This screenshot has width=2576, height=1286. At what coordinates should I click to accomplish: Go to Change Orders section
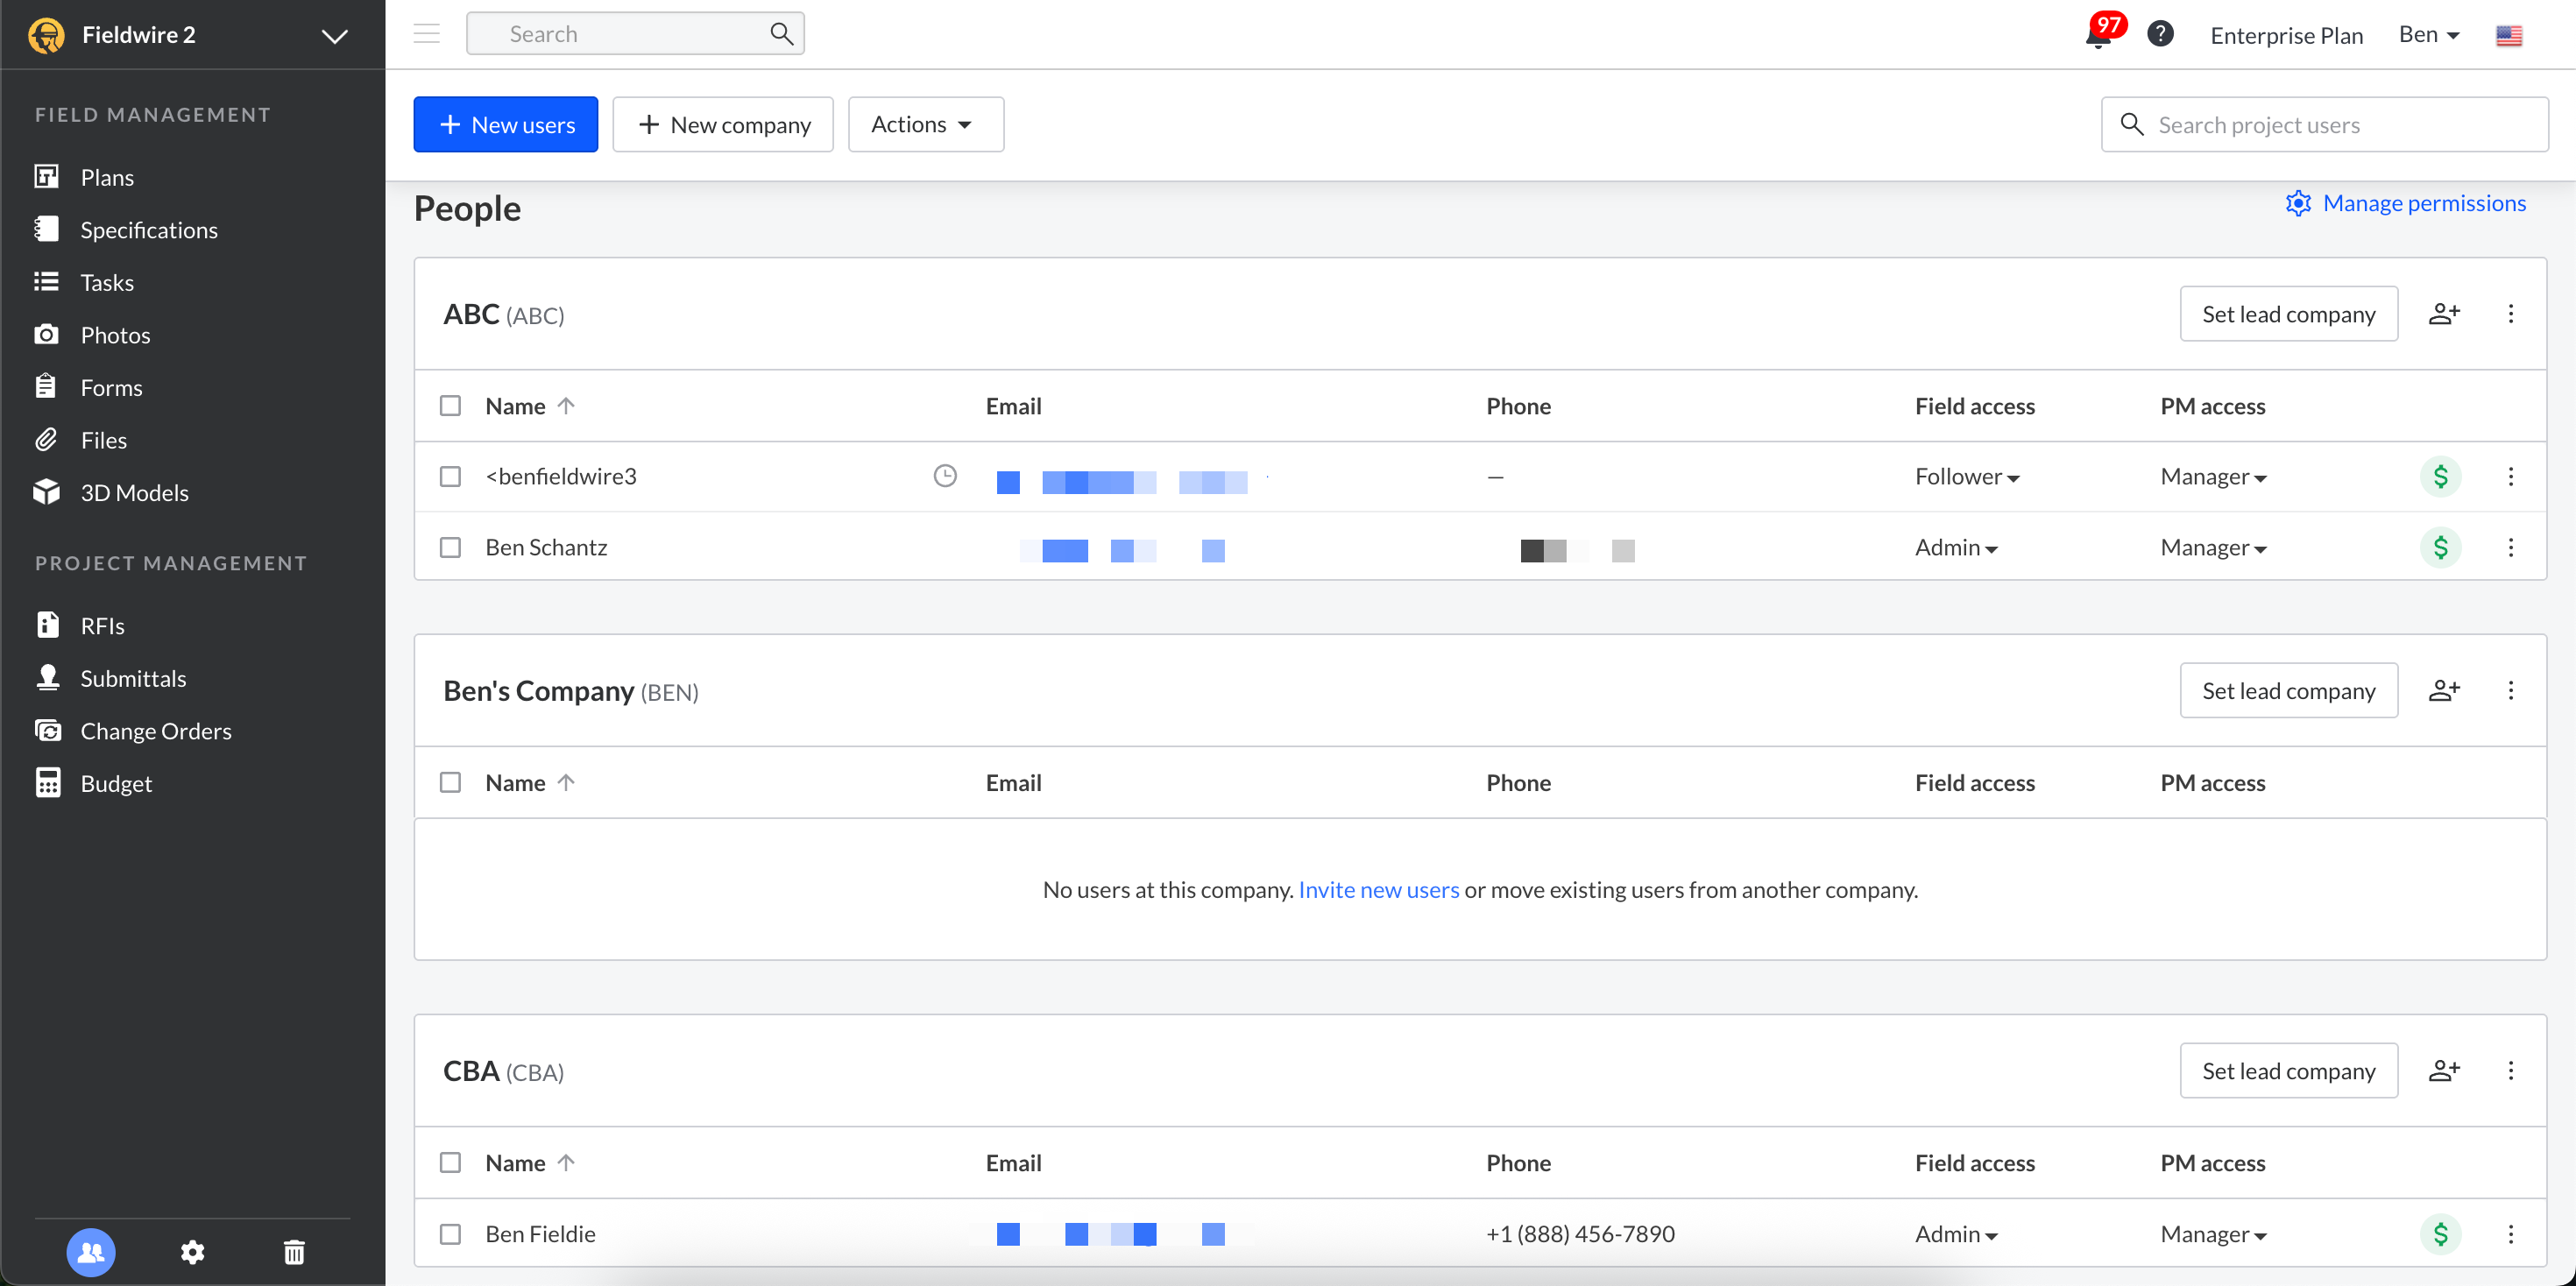tap(155, 731)
